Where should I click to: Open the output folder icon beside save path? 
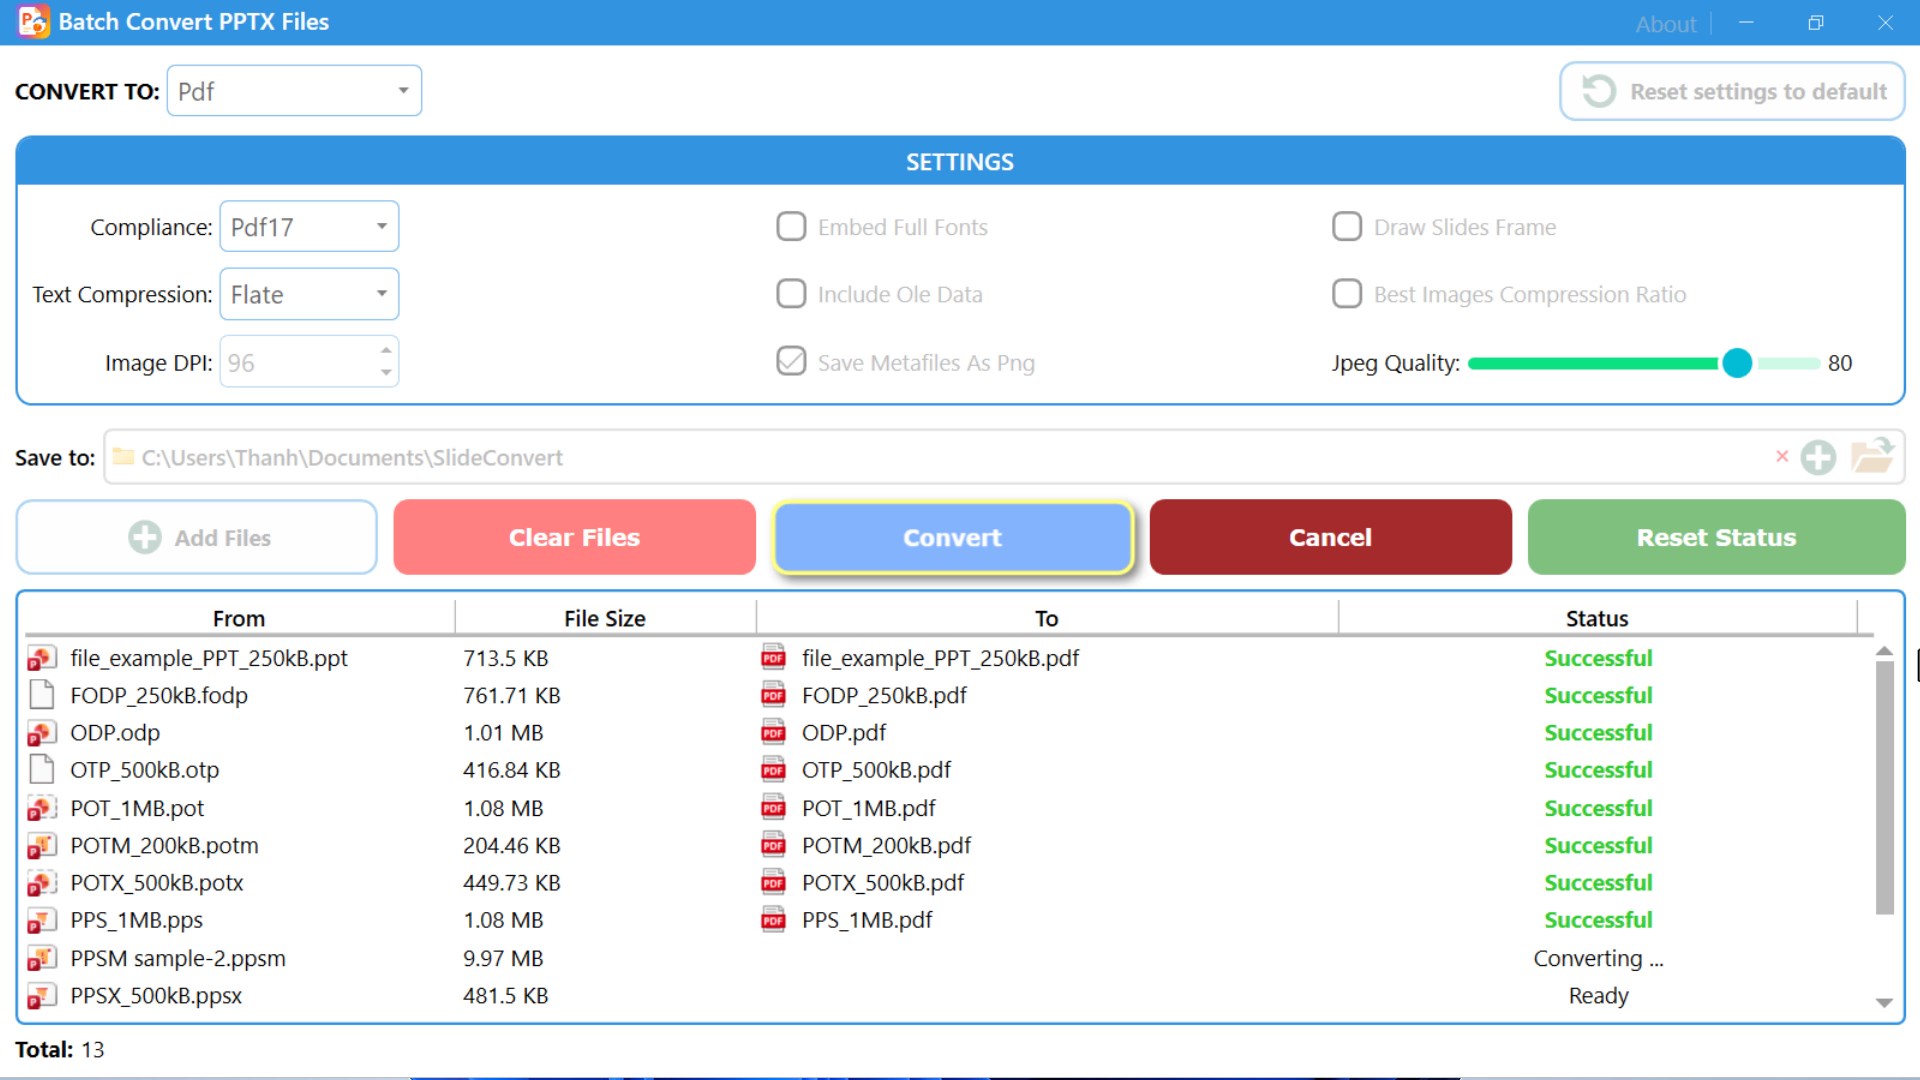pos(1872,456)
